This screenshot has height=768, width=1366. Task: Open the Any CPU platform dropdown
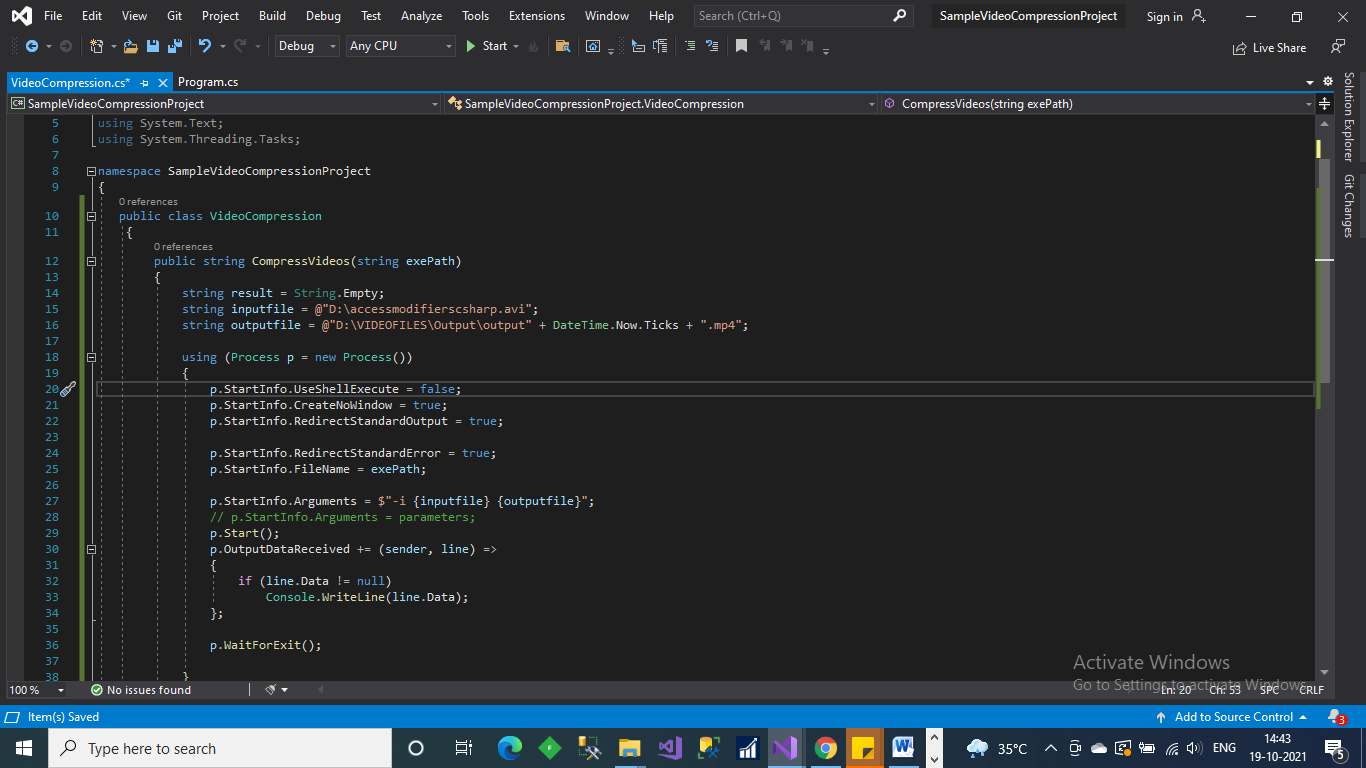click(400, 46)
